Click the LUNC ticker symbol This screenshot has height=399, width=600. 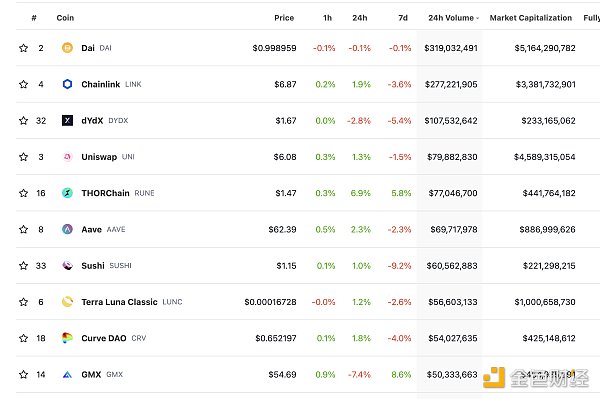click(173, 302)
